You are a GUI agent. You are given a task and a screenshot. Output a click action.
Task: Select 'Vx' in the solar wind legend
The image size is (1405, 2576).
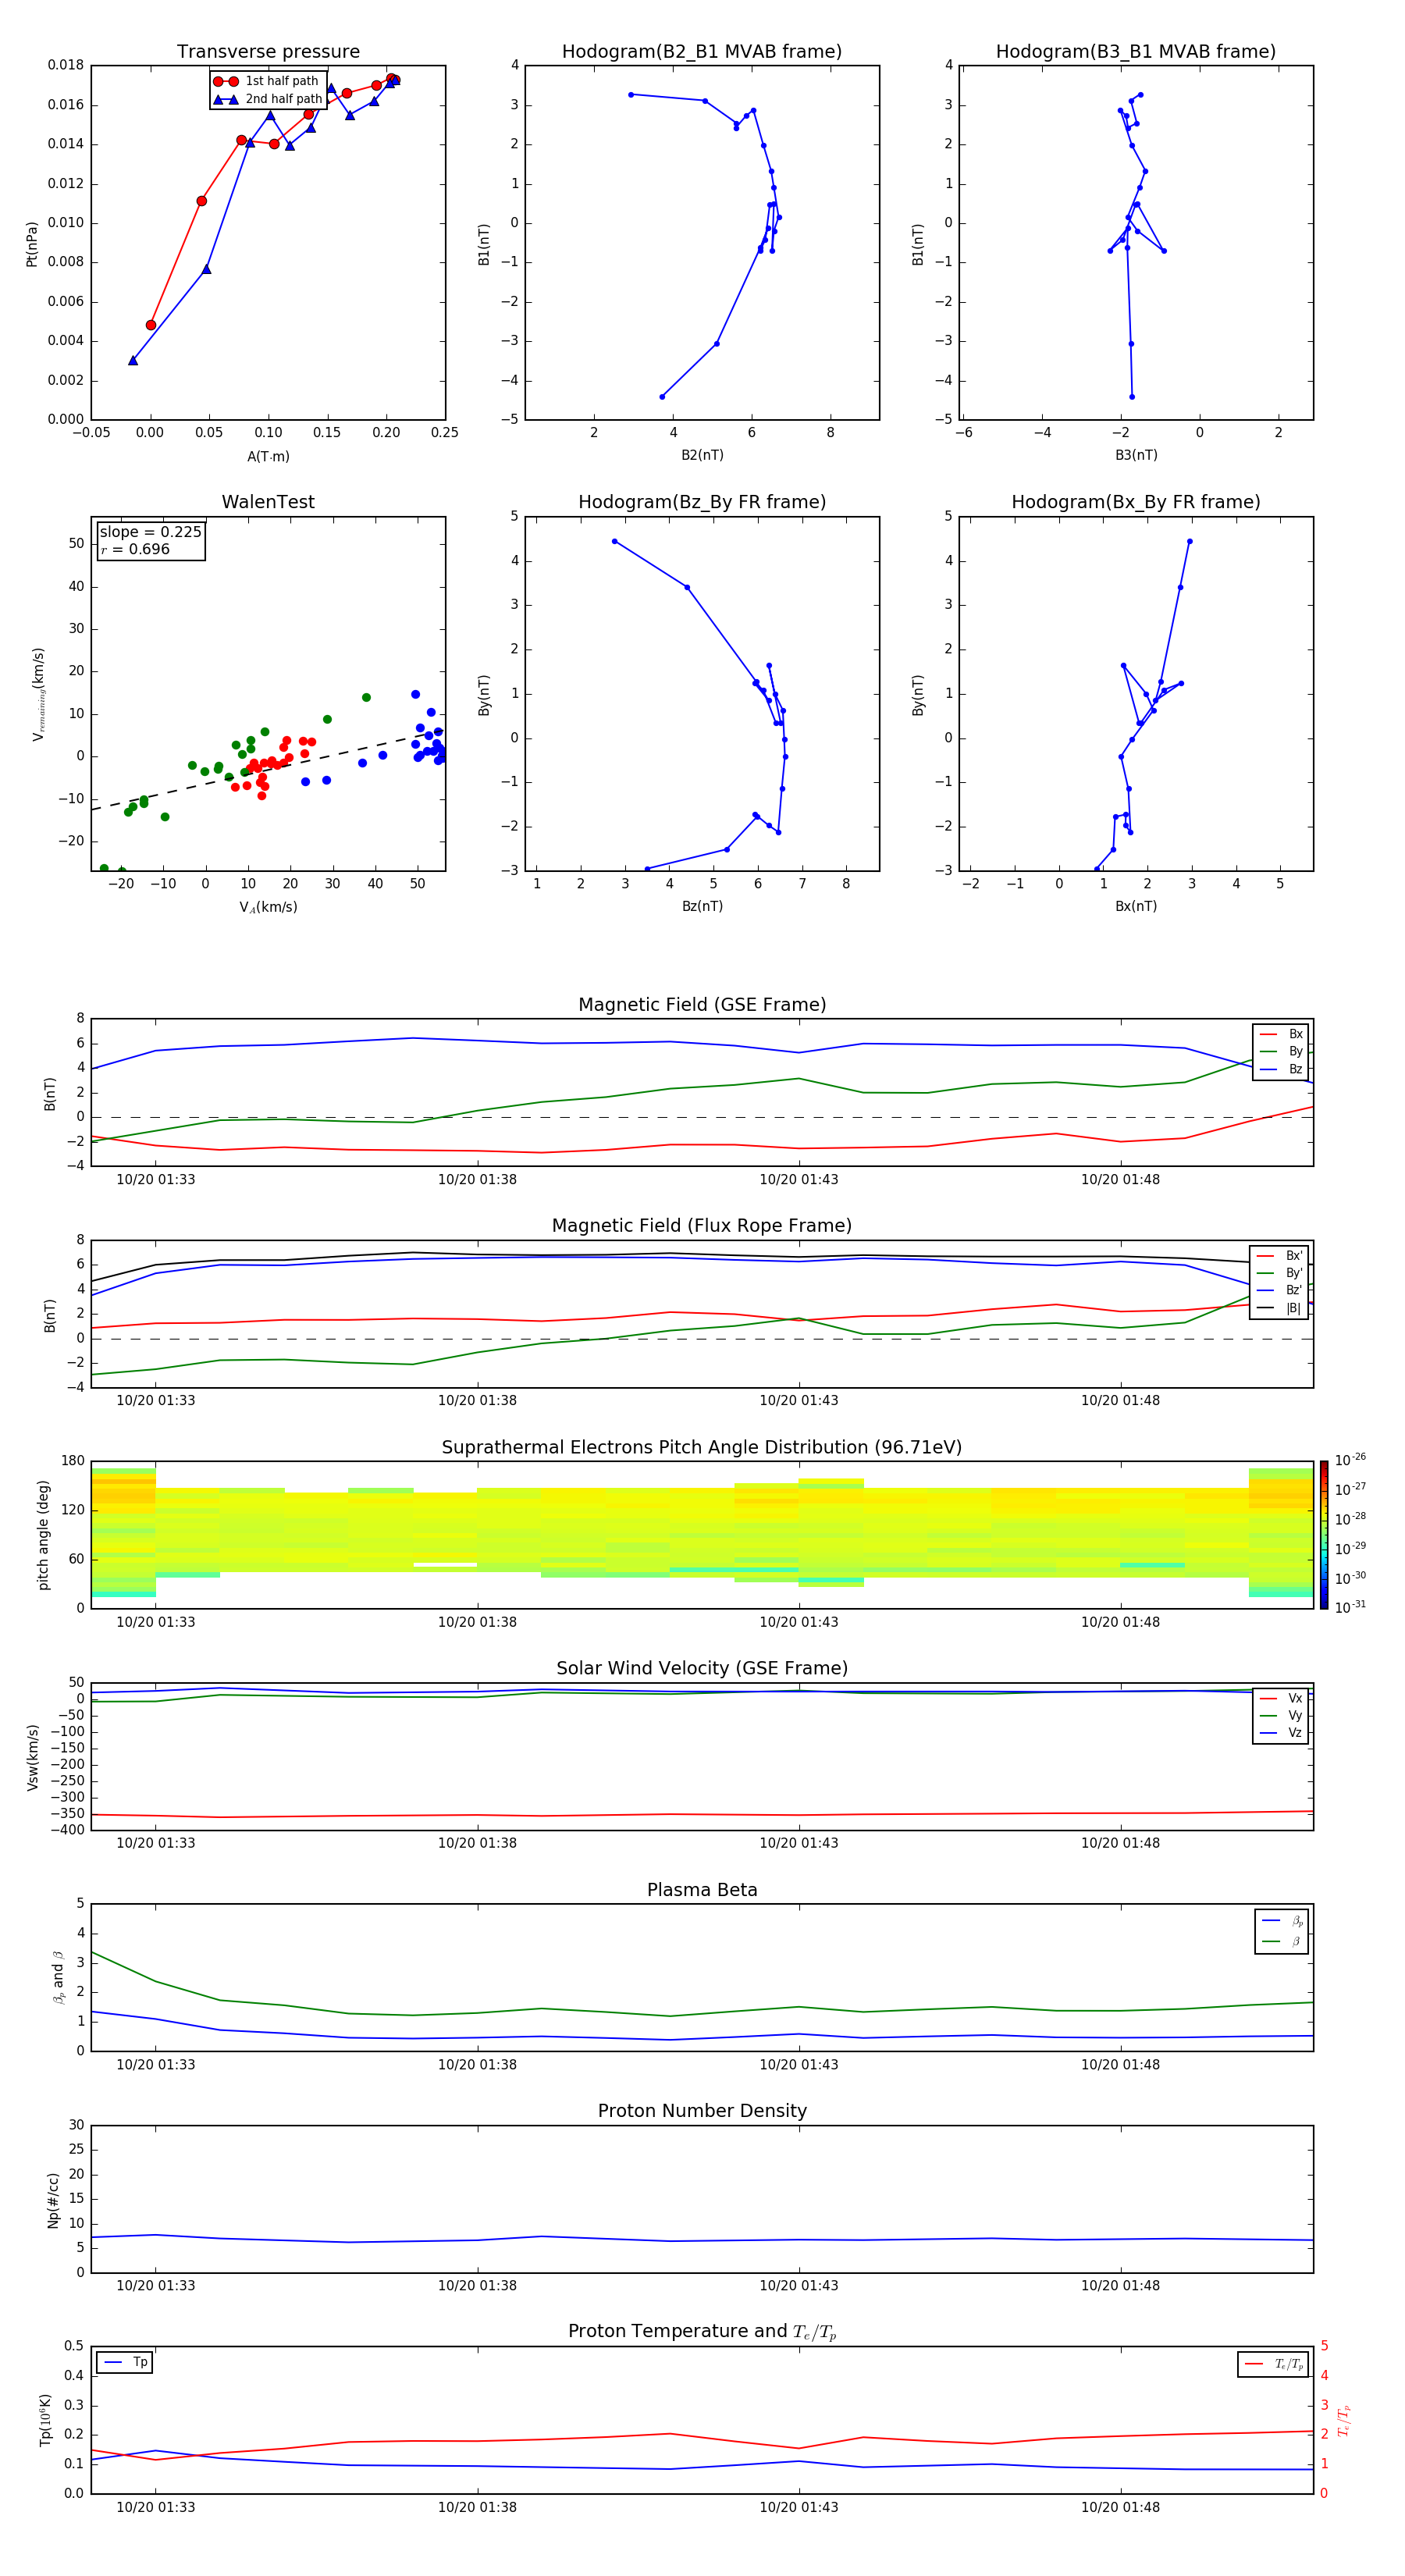1281,1698
